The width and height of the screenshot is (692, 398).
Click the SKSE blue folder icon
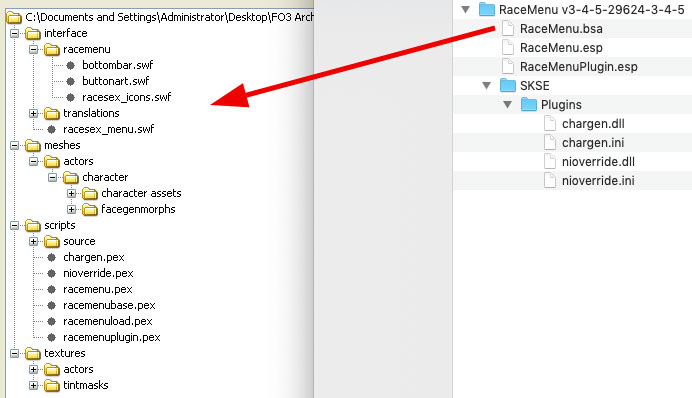(508, 85)
